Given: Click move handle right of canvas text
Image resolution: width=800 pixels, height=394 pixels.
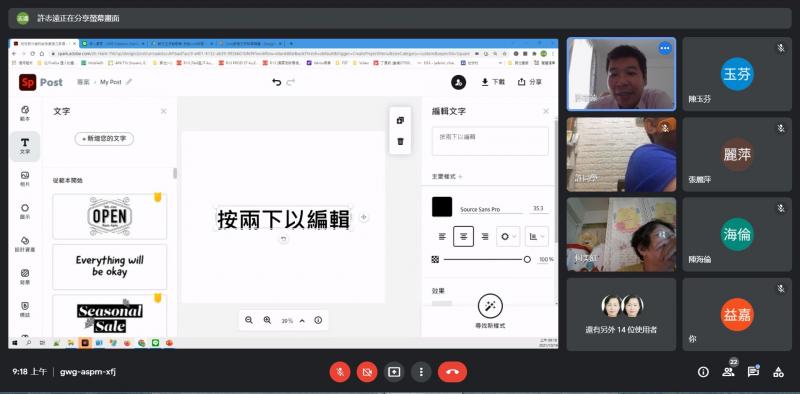Looking at the screenshot, I should 363,217.
